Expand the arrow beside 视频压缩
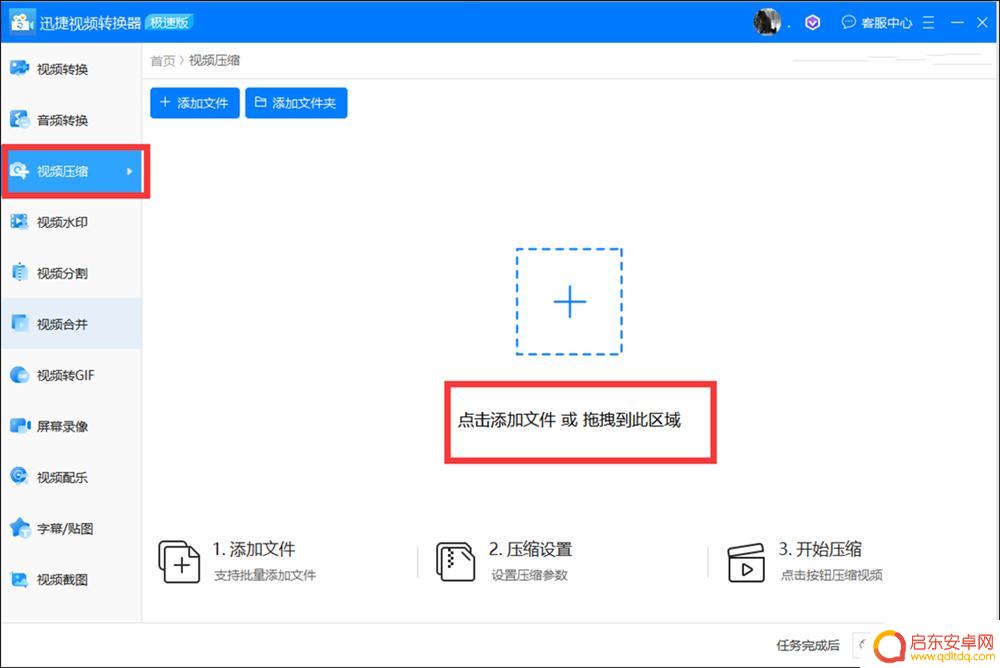 pos(129,171)
